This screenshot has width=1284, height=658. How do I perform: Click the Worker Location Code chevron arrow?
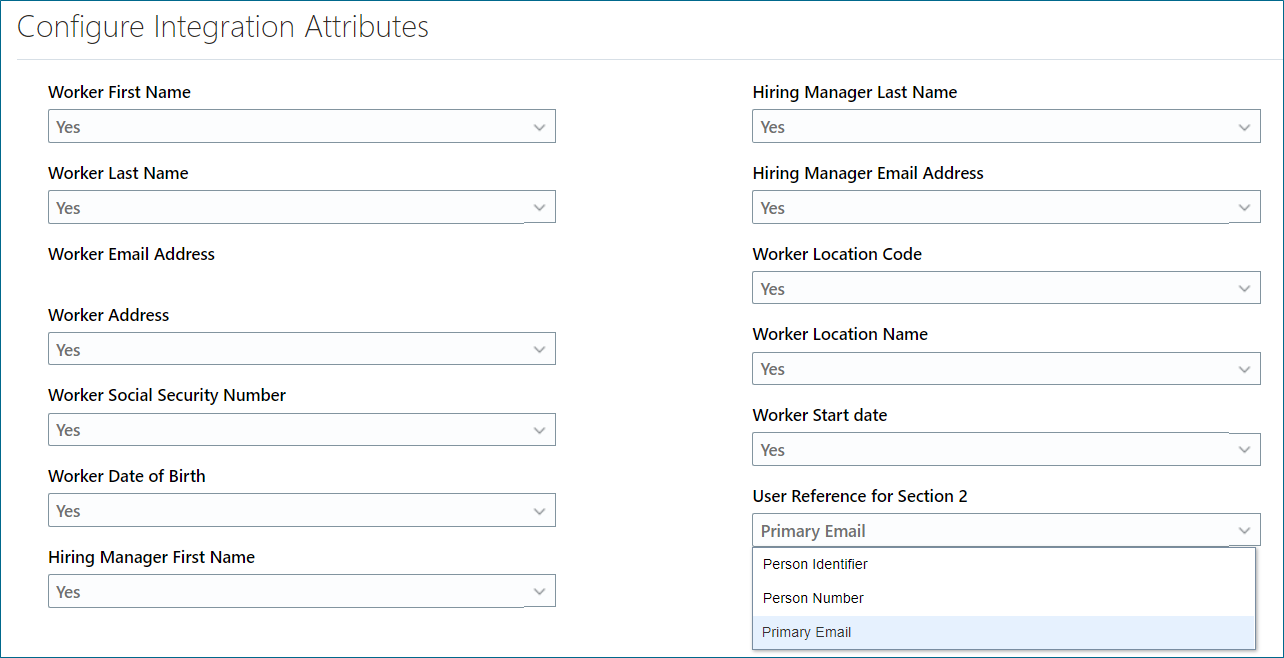[1244, 289]
